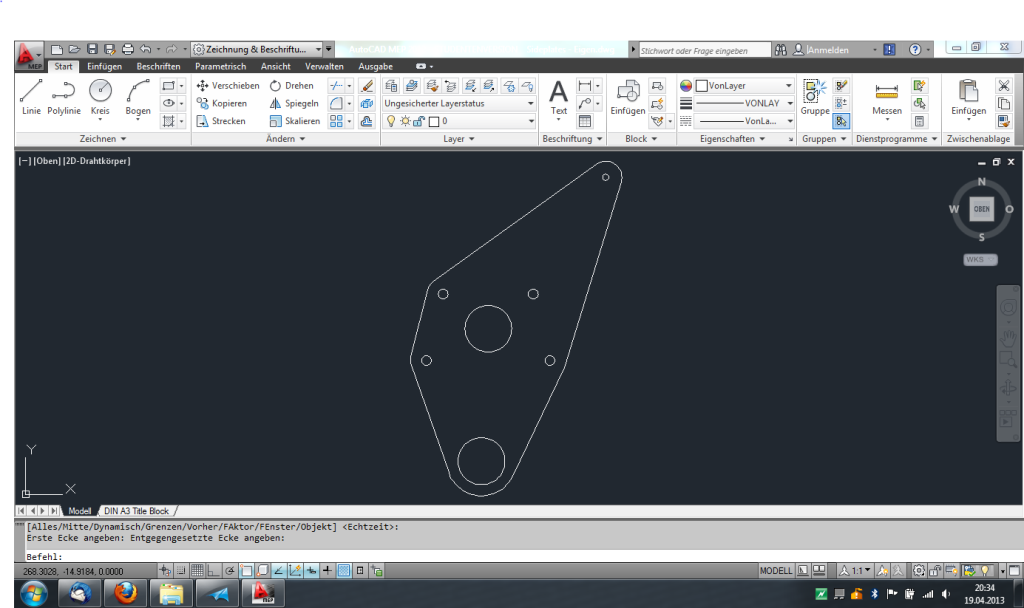The width and height of the screenshot is (1024, 608).
Task: Click the undo arrow in quick access toolbar
Action: pyautogui.click(x=145, y=49)
